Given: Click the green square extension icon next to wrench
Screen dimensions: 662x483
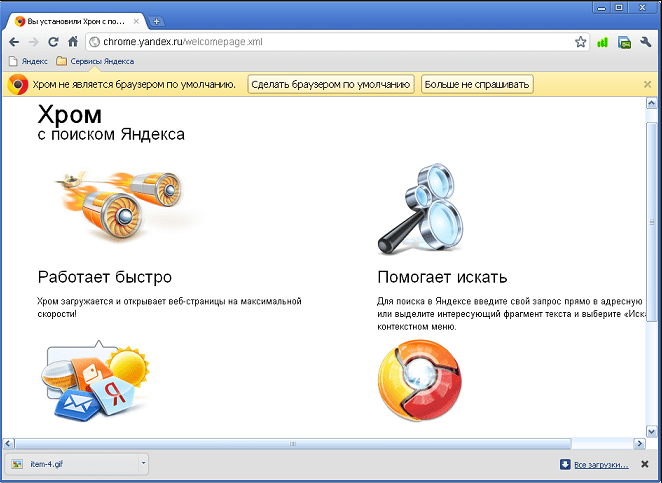Looking at the screenshot, I should click(x=624, y=42).
